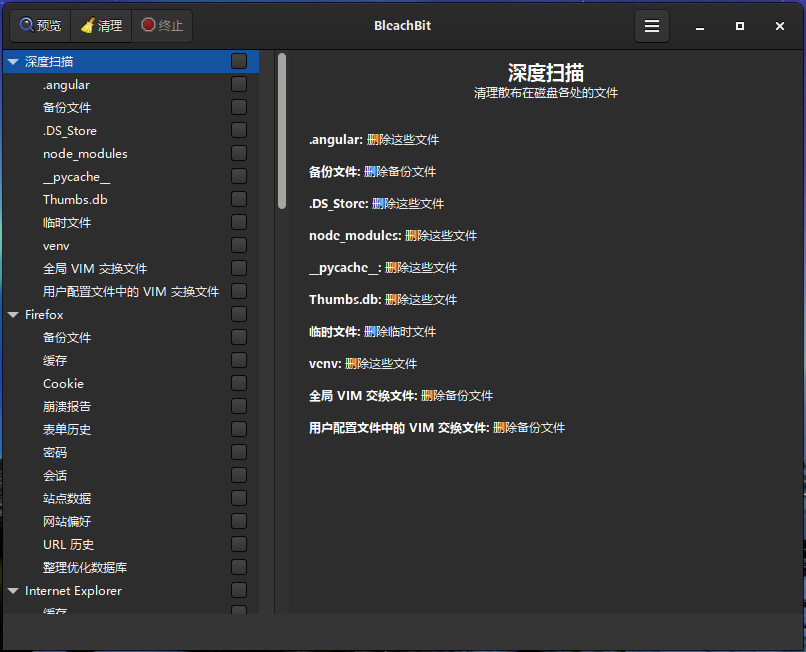Open the hamburger menu button
This screenshot has height=652, width=806.
coord(652,26)
